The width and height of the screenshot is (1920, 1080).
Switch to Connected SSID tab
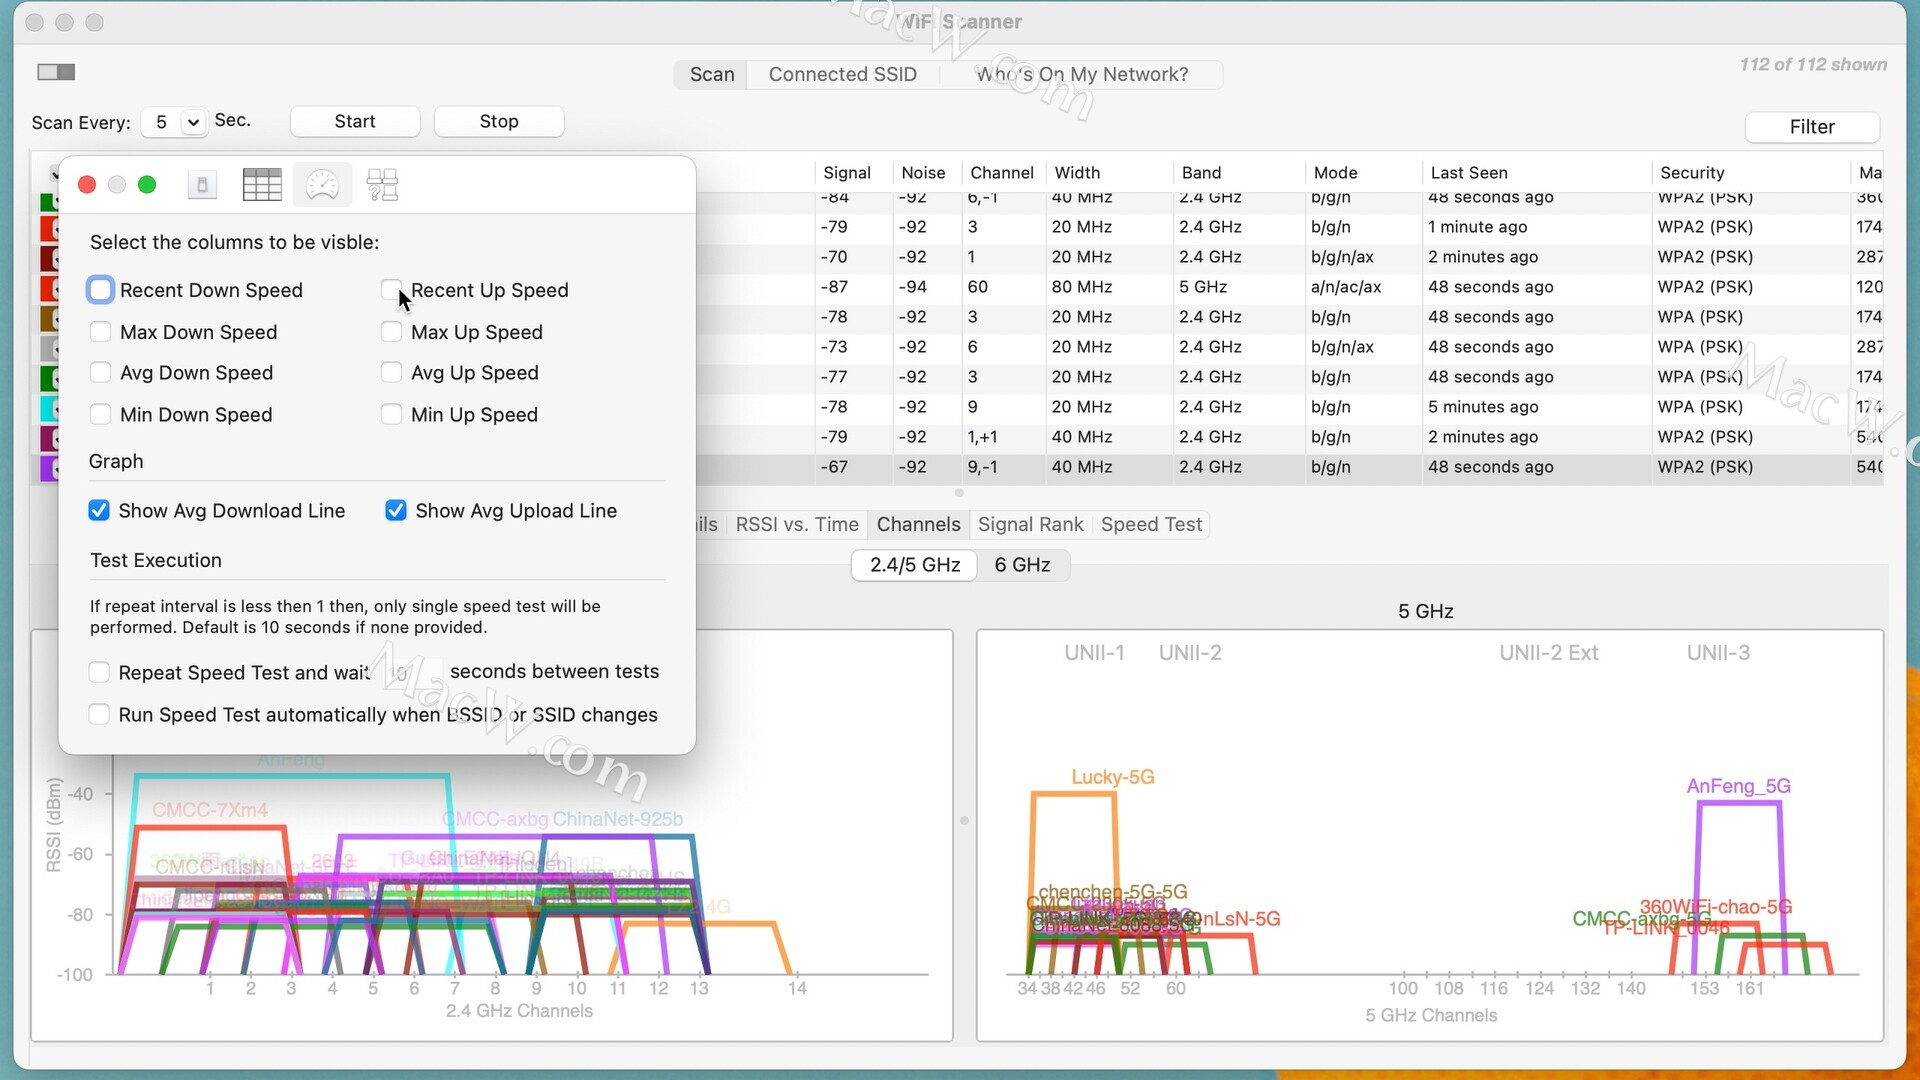tap(842, 74)
